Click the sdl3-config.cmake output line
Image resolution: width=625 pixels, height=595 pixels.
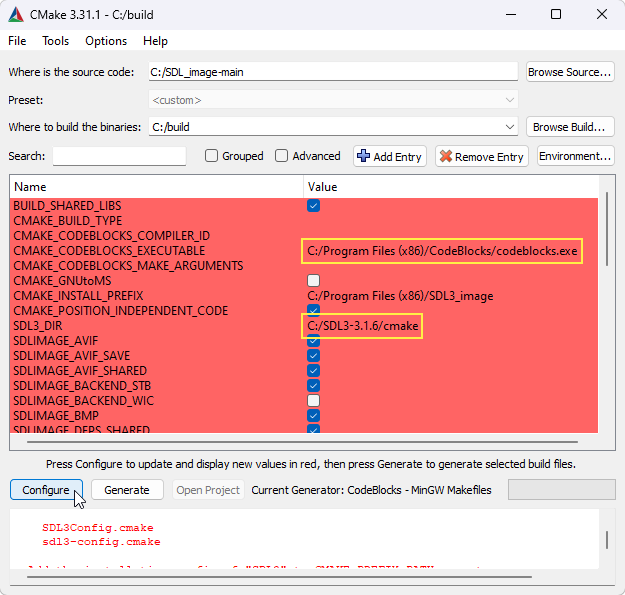point(101,542)
